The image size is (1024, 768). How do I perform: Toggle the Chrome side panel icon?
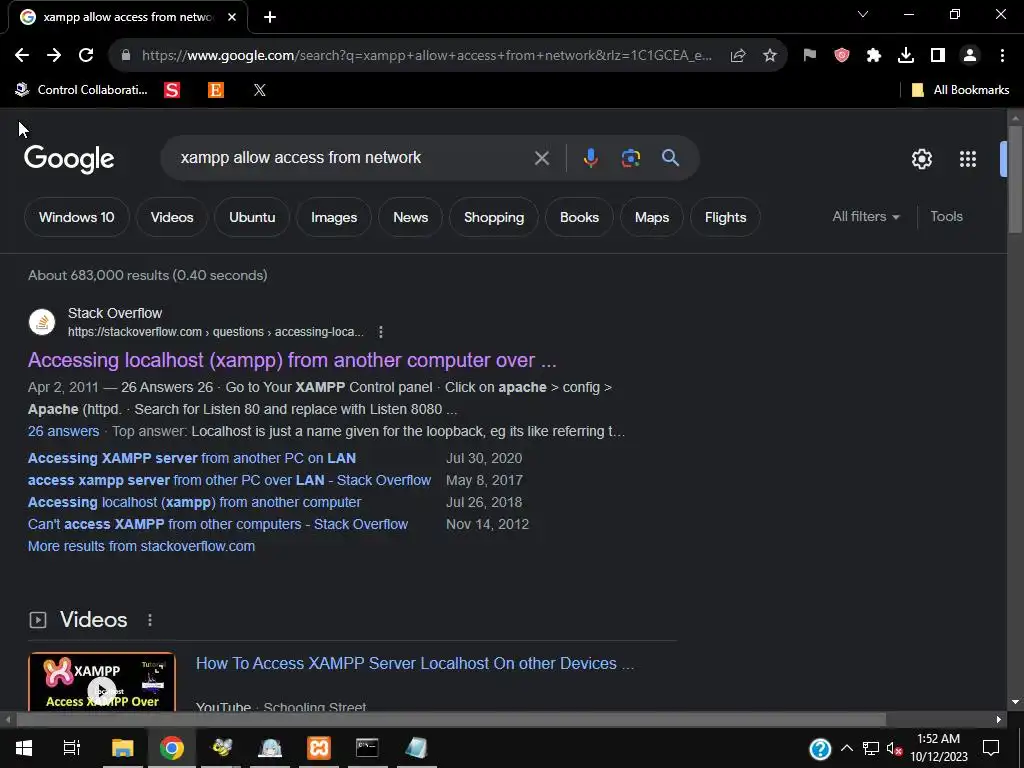pos(938,56)
